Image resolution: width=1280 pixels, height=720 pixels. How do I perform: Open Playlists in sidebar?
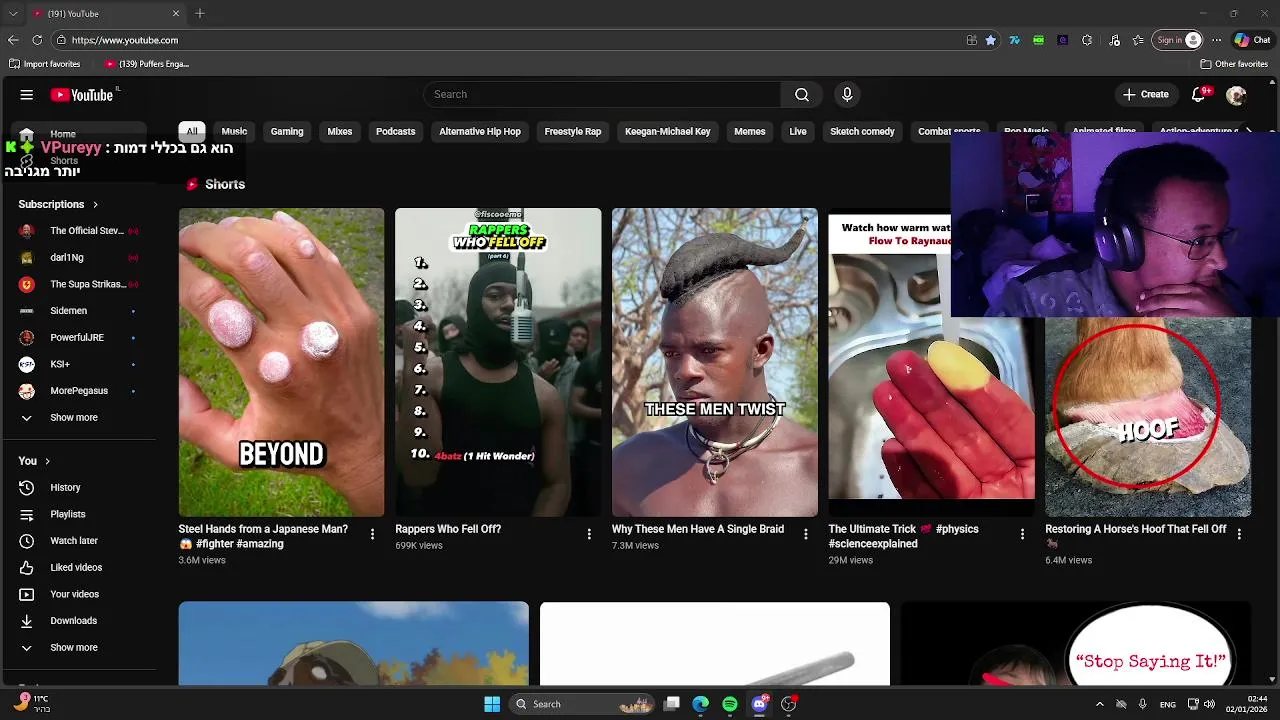point(78,514)
